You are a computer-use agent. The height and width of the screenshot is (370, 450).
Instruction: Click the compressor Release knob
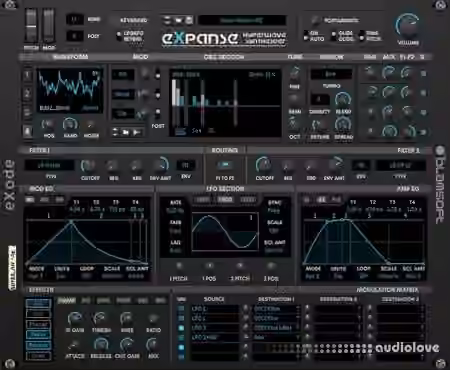[100, 344]
